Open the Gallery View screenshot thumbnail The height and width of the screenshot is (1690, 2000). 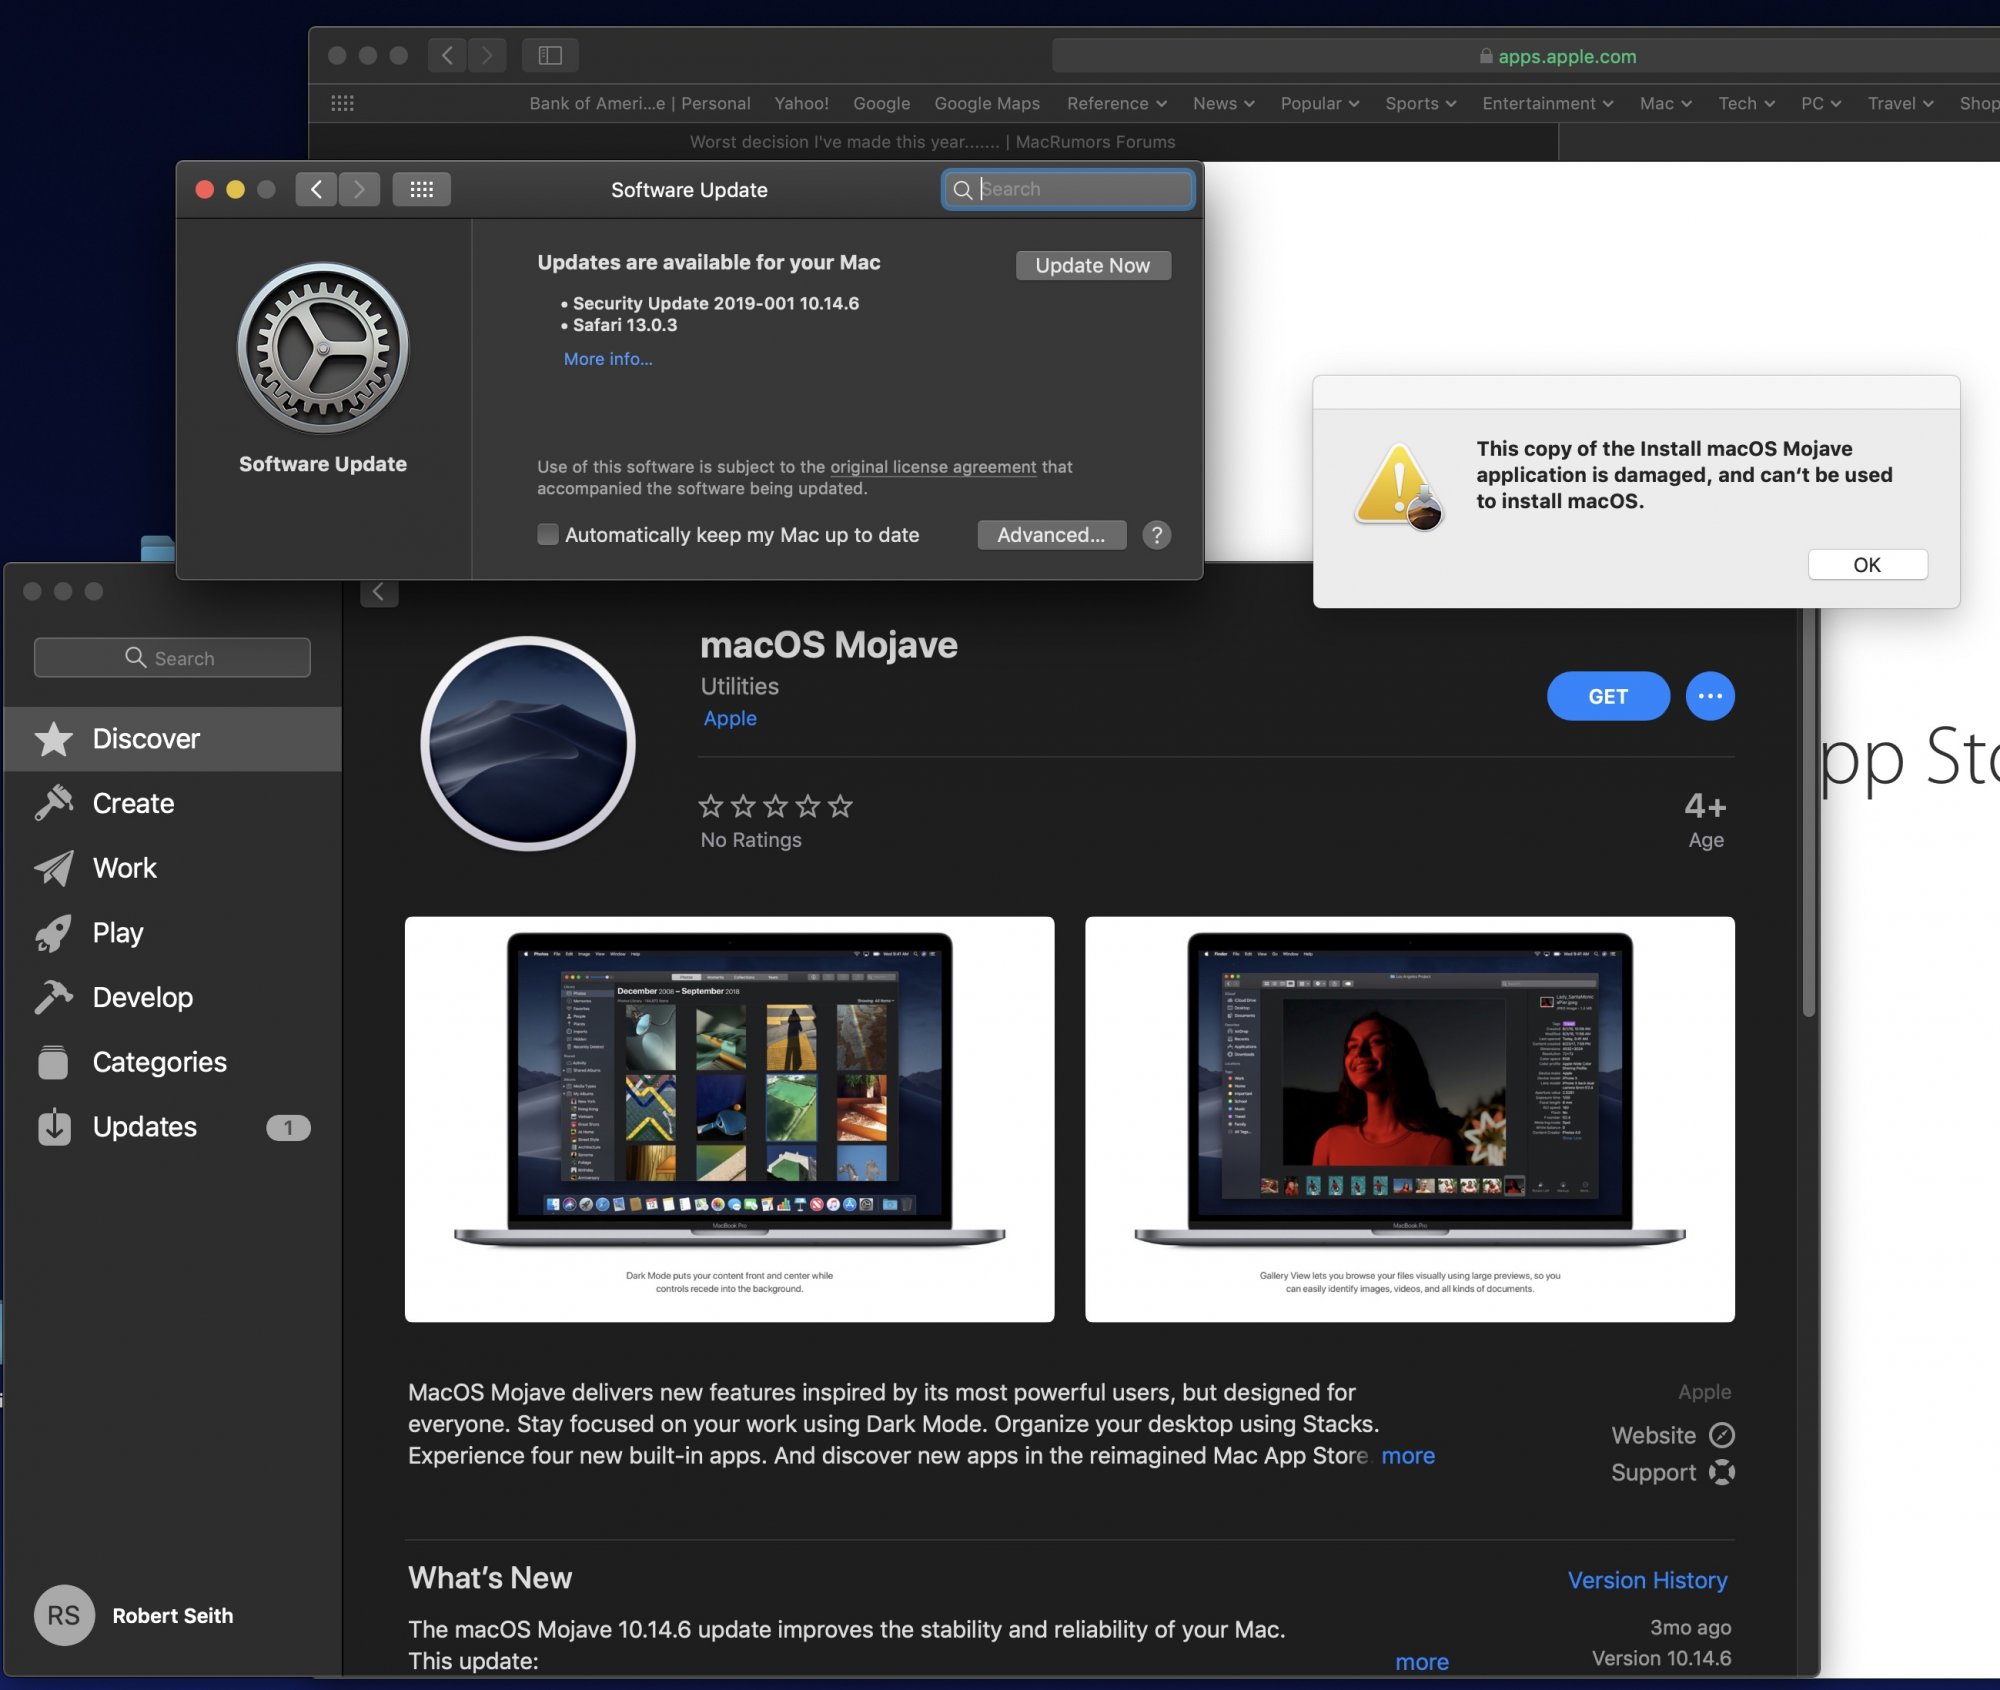pyautogui.click(x=1409, y=1119)
